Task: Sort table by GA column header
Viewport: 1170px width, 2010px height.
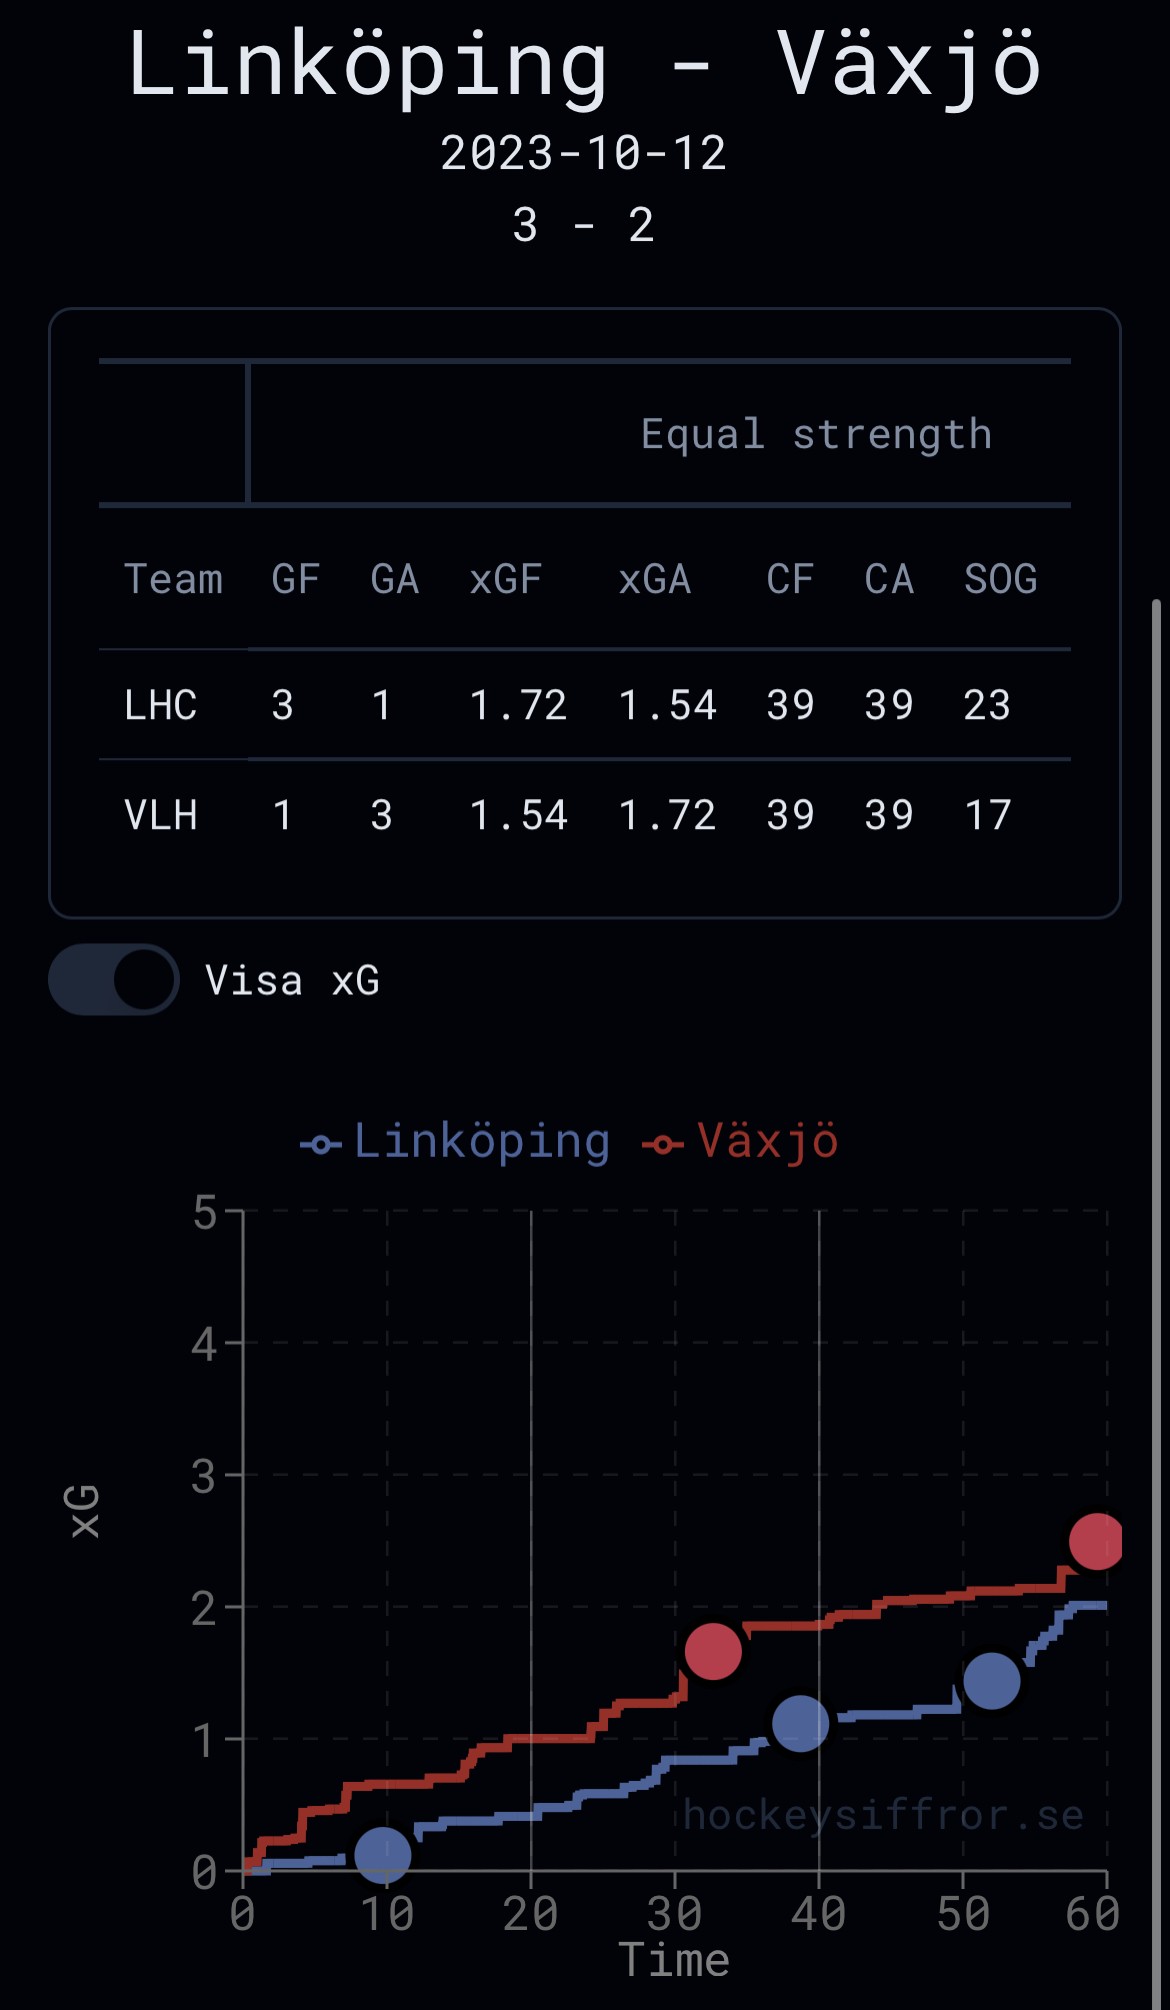Action: pyautogui.click(x=394, y=579)
